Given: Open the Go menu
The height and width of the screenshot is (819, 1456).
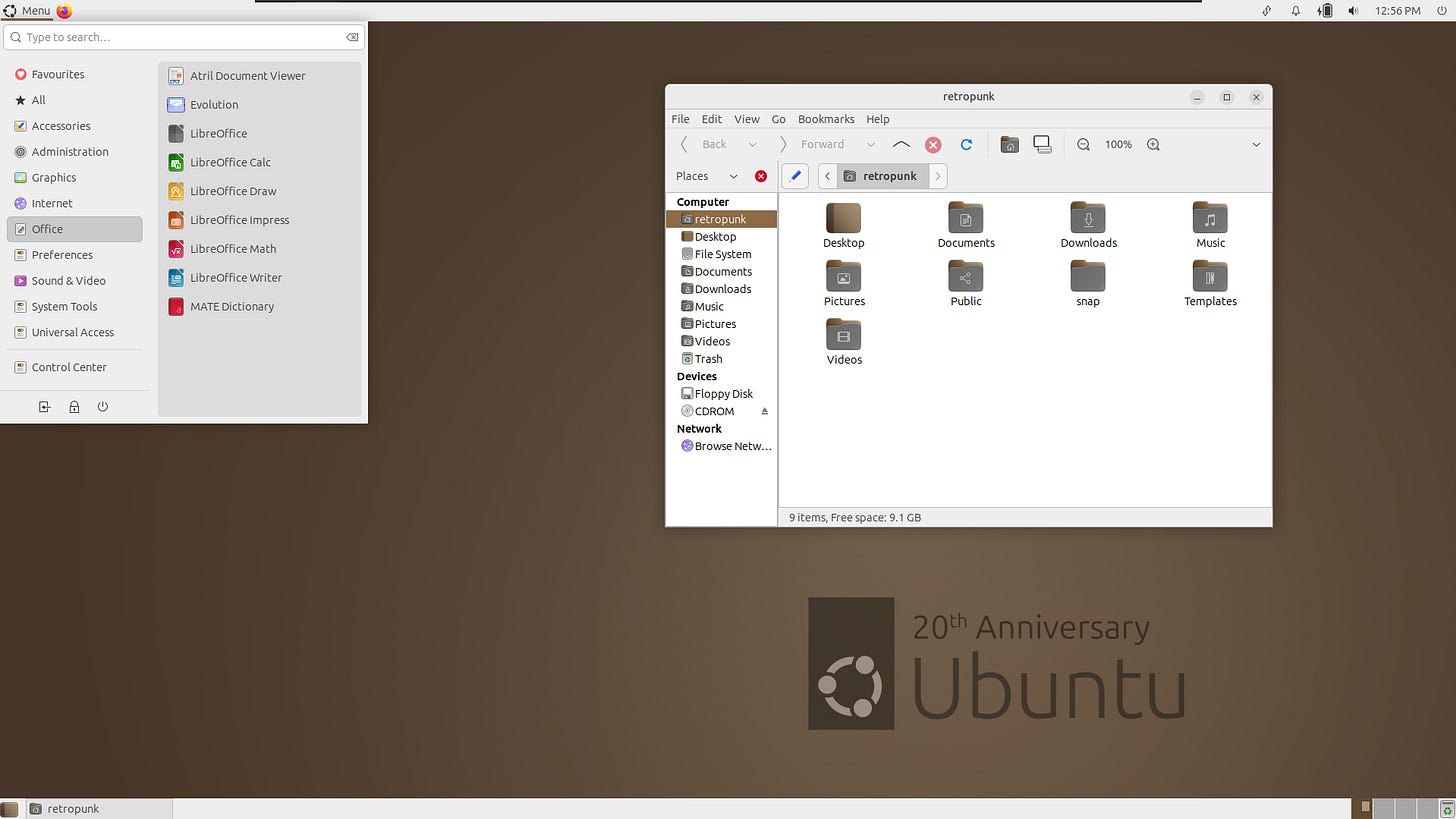Looking at the screenshot, I should [778, 119].
